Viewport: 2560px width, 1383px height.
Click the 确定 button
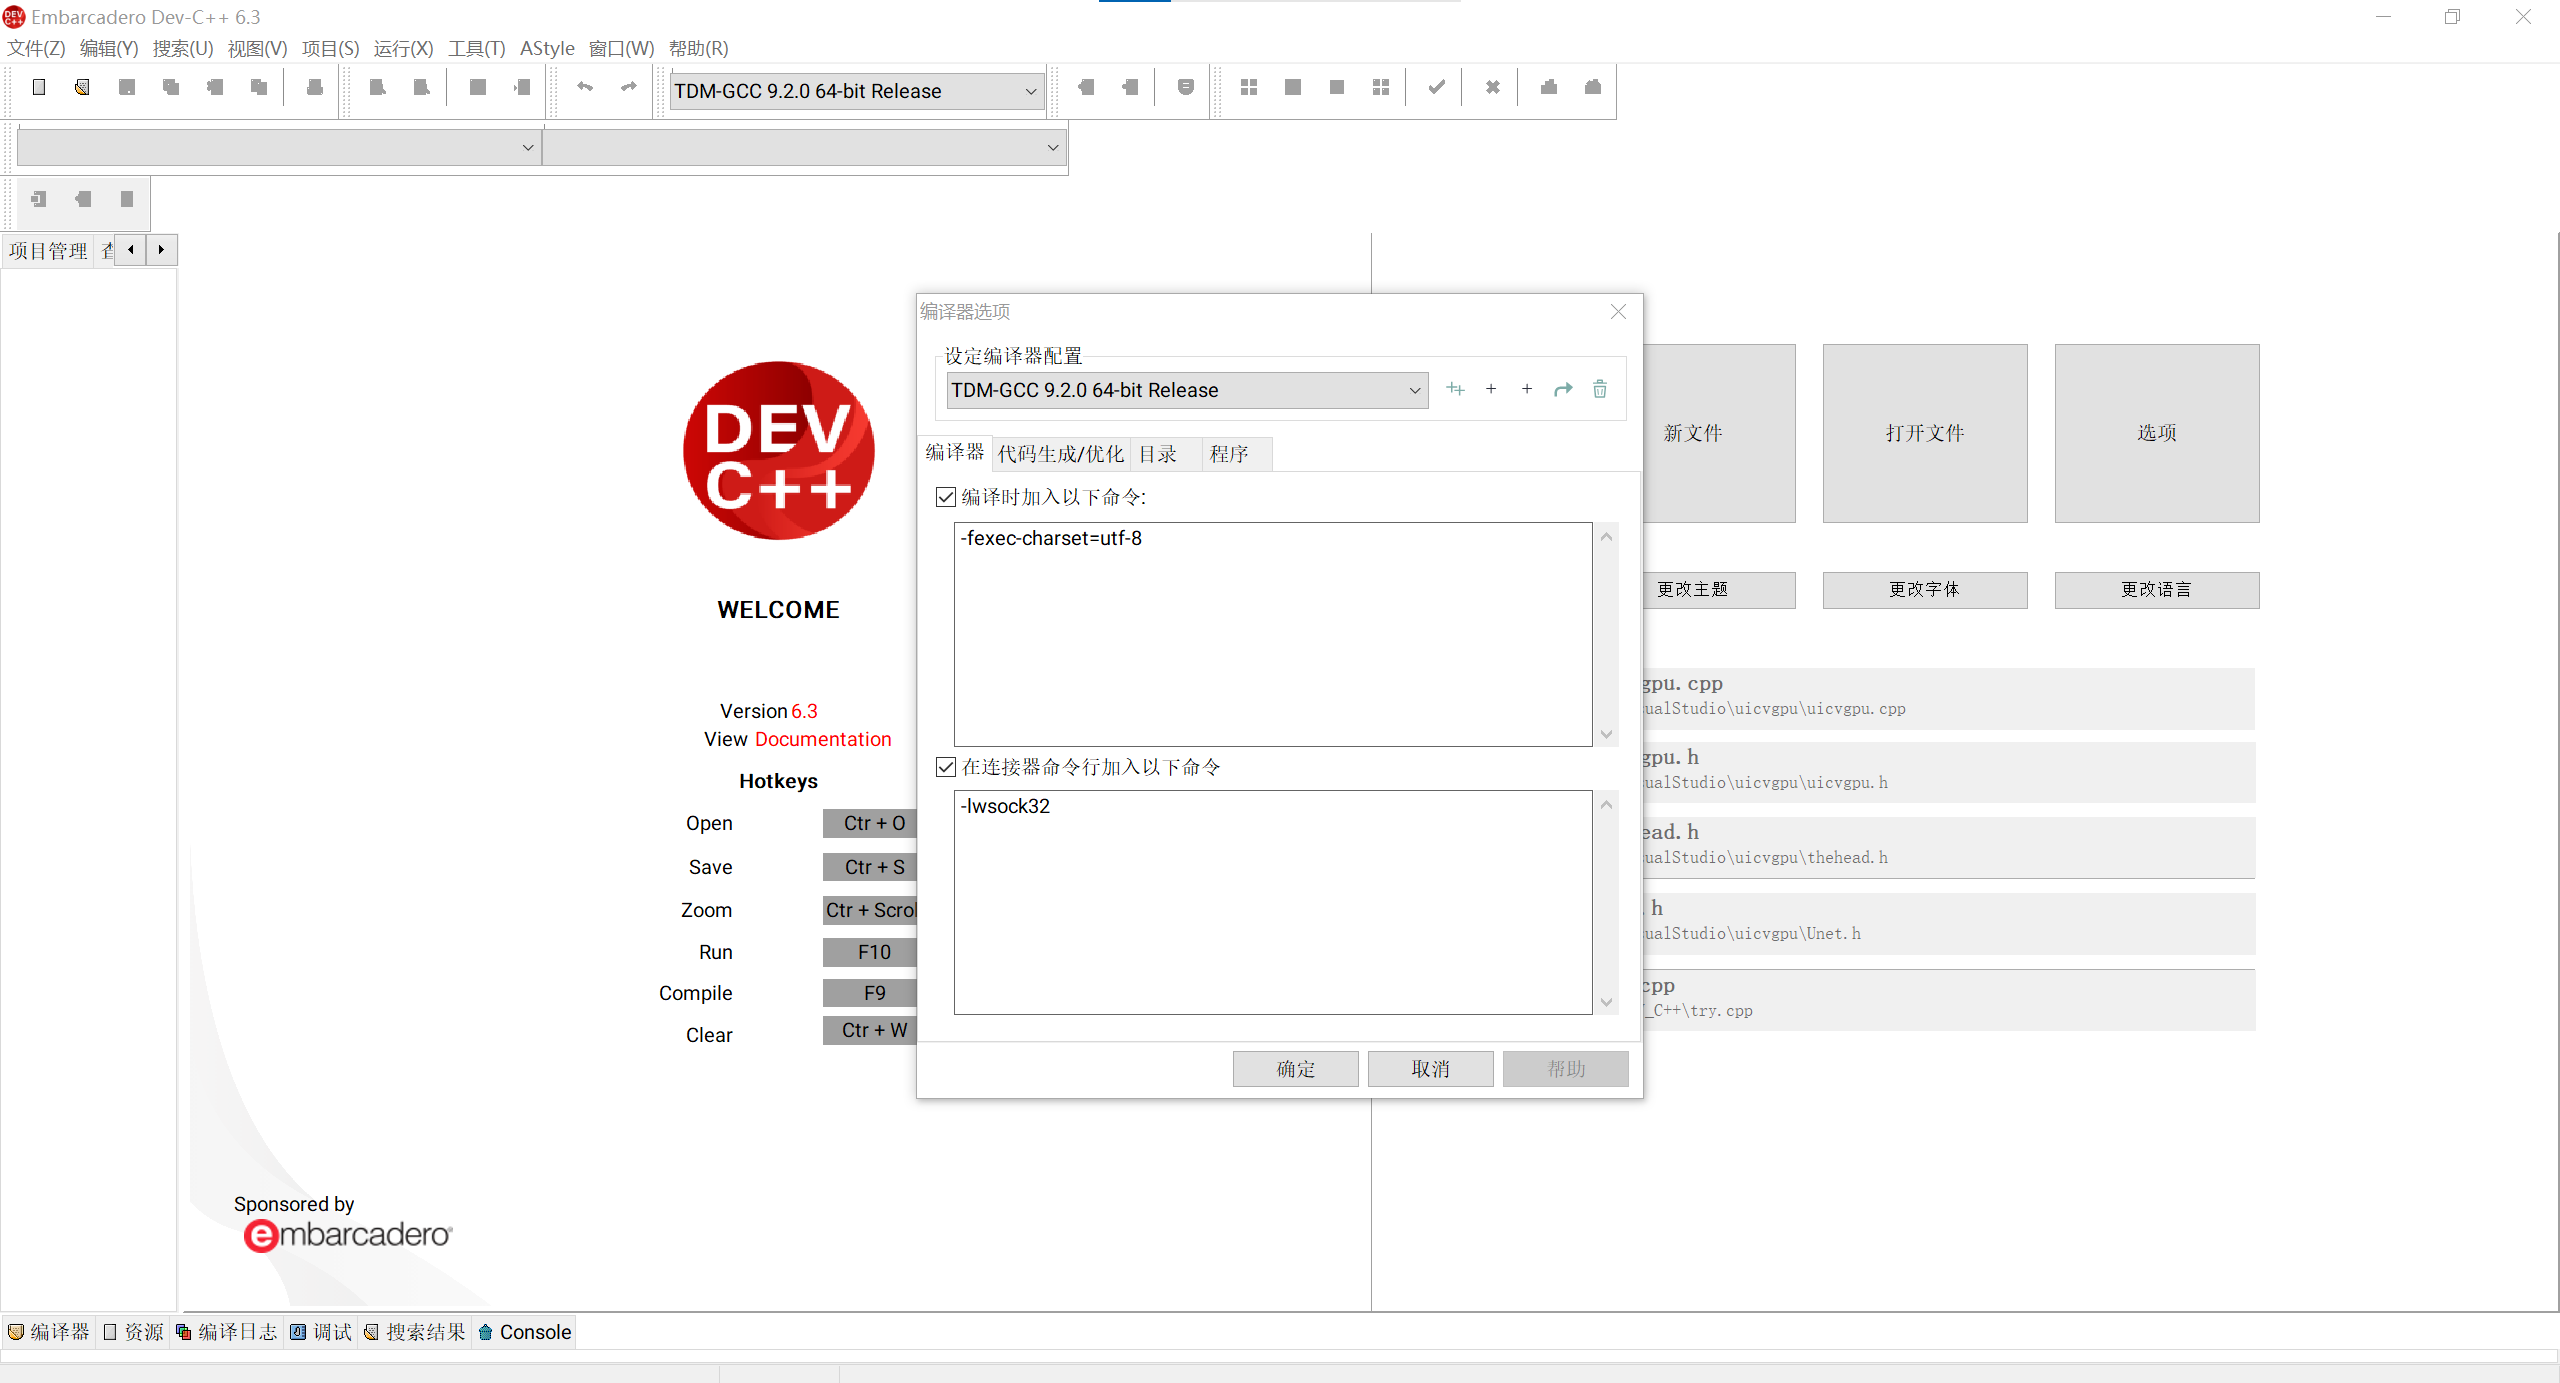tap(1295, 1069)
